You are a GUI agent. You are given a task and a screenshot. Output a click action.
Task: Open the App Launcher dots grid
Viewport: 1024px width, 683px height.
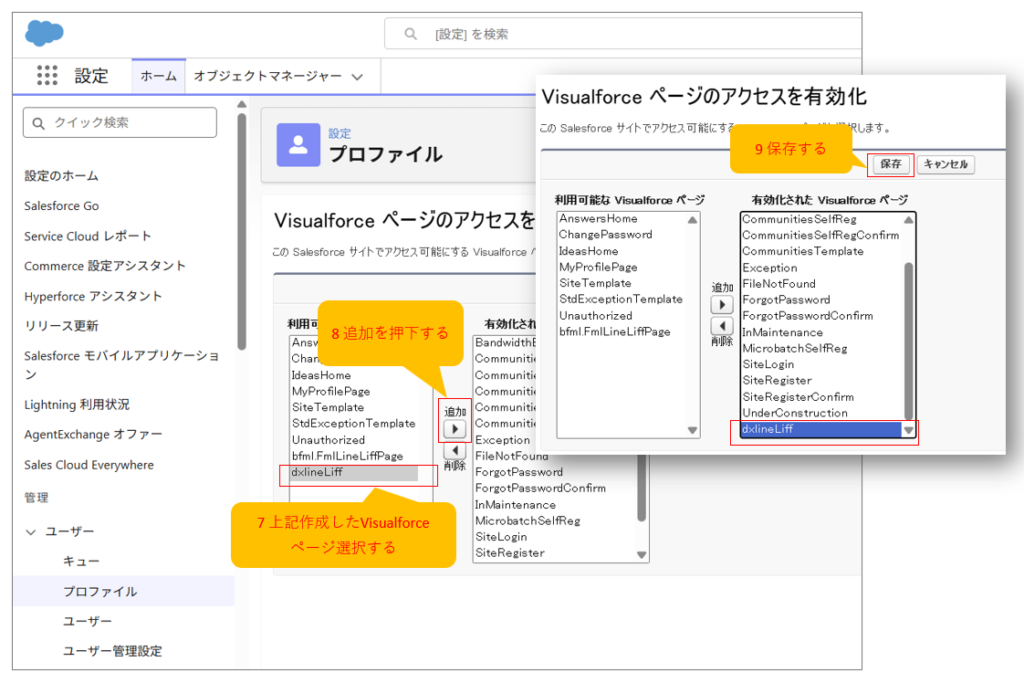pyautogui.click(x=47, y=75)
